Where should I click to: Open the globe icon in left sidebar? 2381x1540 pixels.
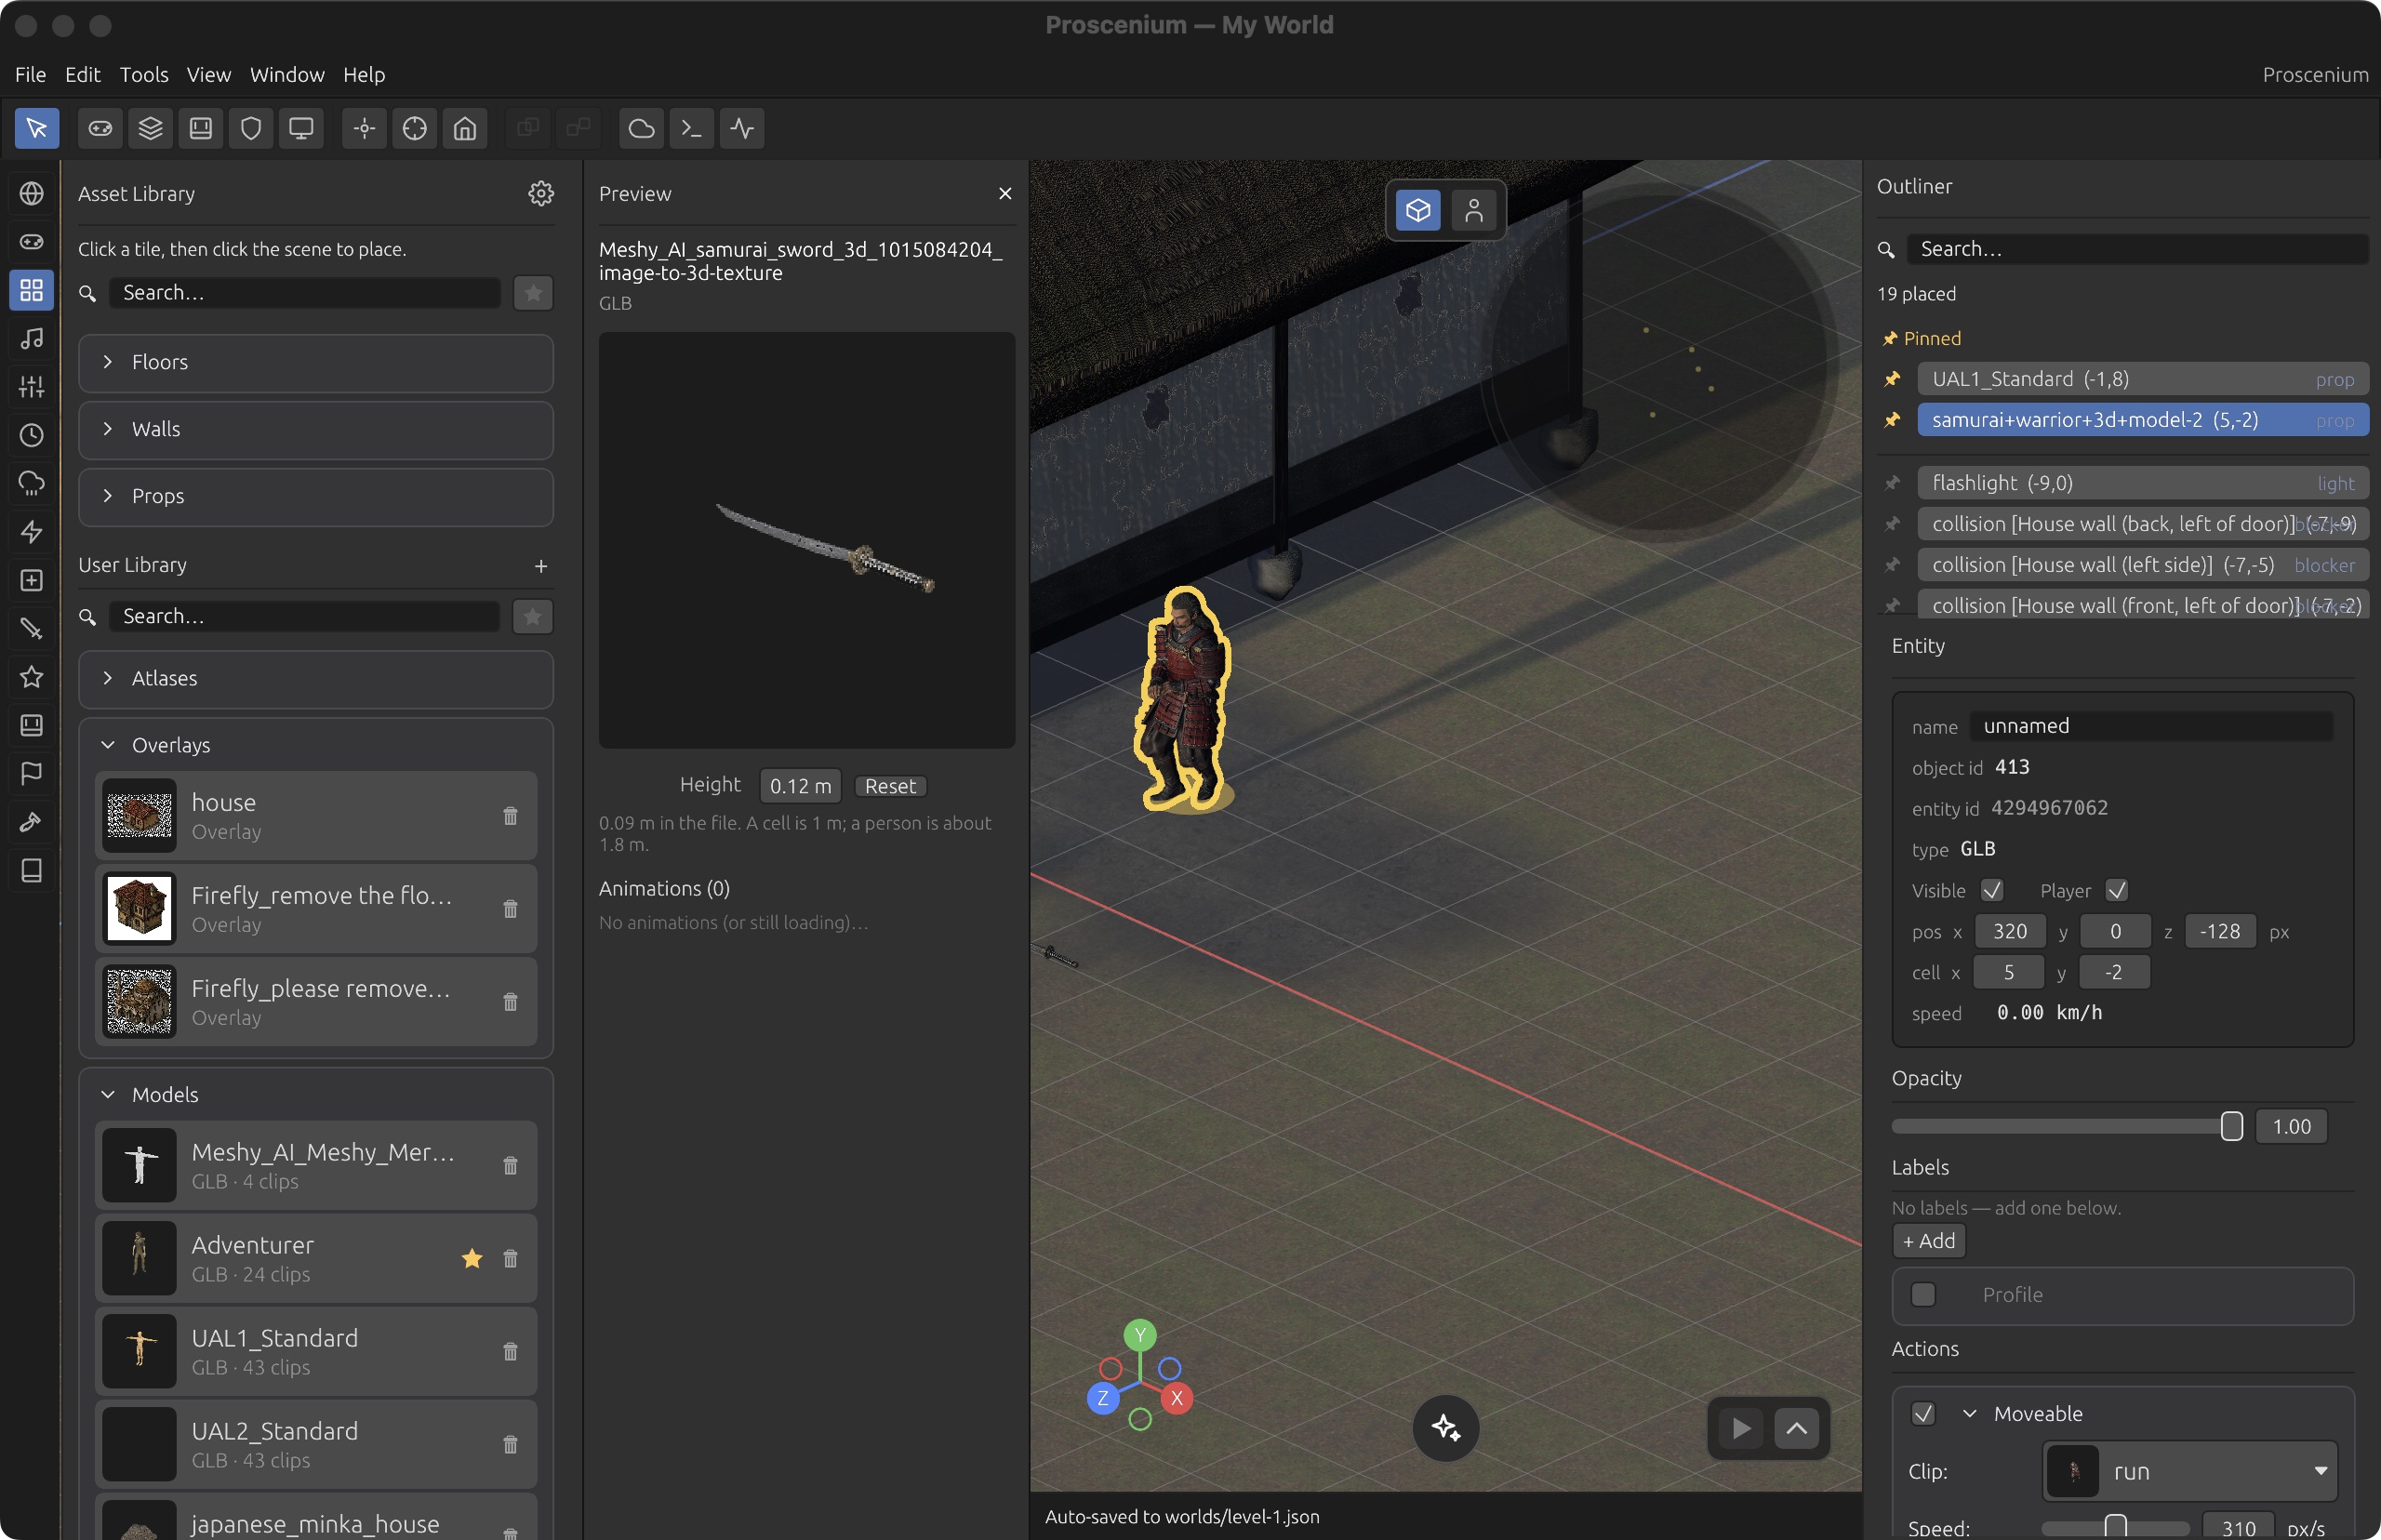(x=32, y=193)
